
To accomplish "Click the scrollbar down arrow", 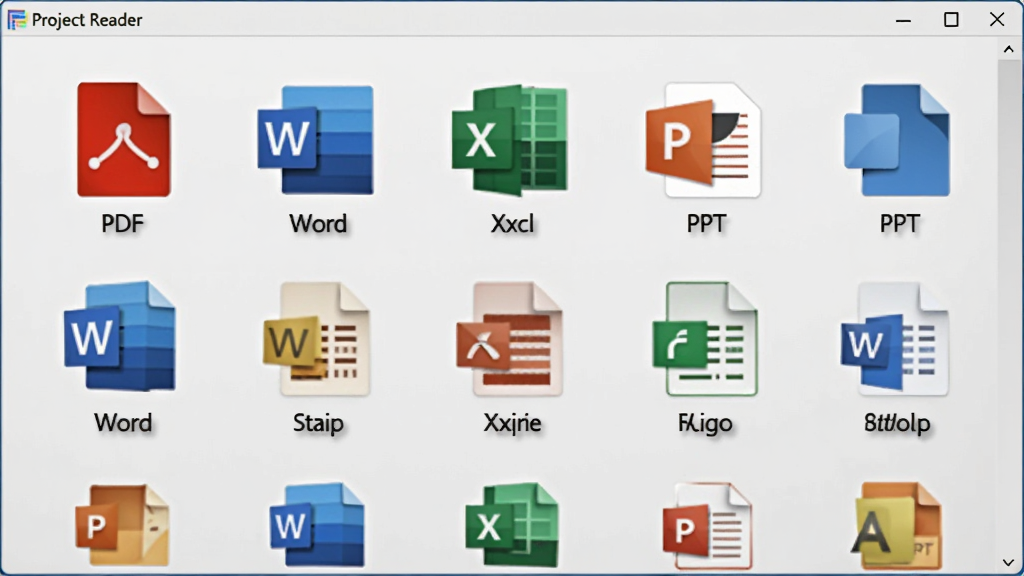I will coord(1008,562).
